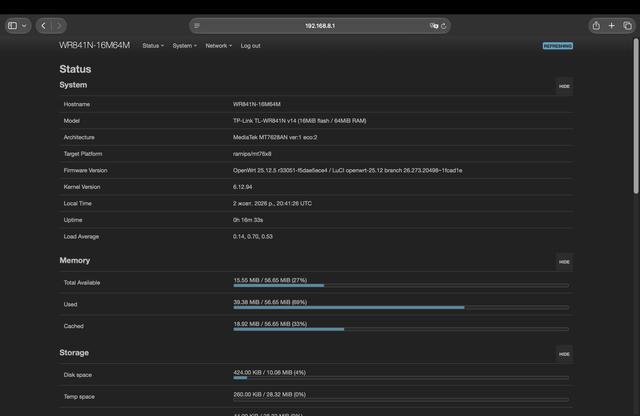Show the tab overview icon
This screenshot has height=416, width=640.
(x=627, y=26)
